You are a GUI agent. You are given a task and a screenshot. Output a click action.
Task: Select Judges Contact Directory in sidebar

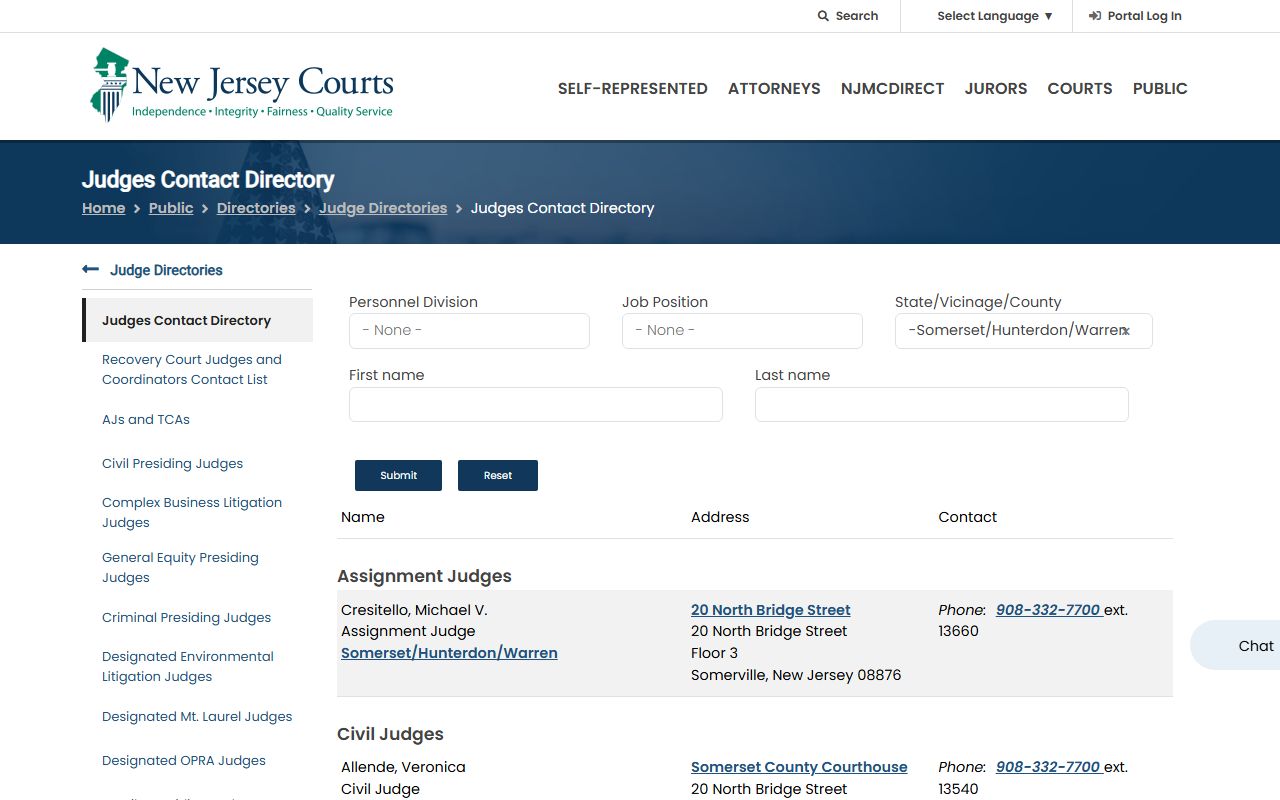click(197, 320)
